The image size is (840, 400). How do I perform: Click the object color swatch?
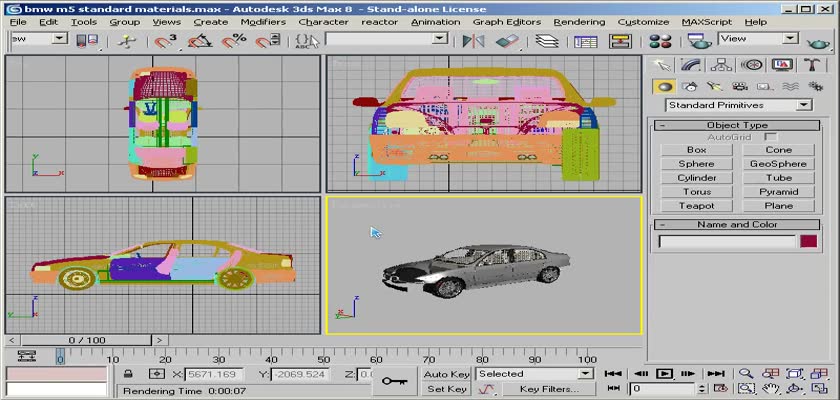pyautogui.click(x=808, y=241)
